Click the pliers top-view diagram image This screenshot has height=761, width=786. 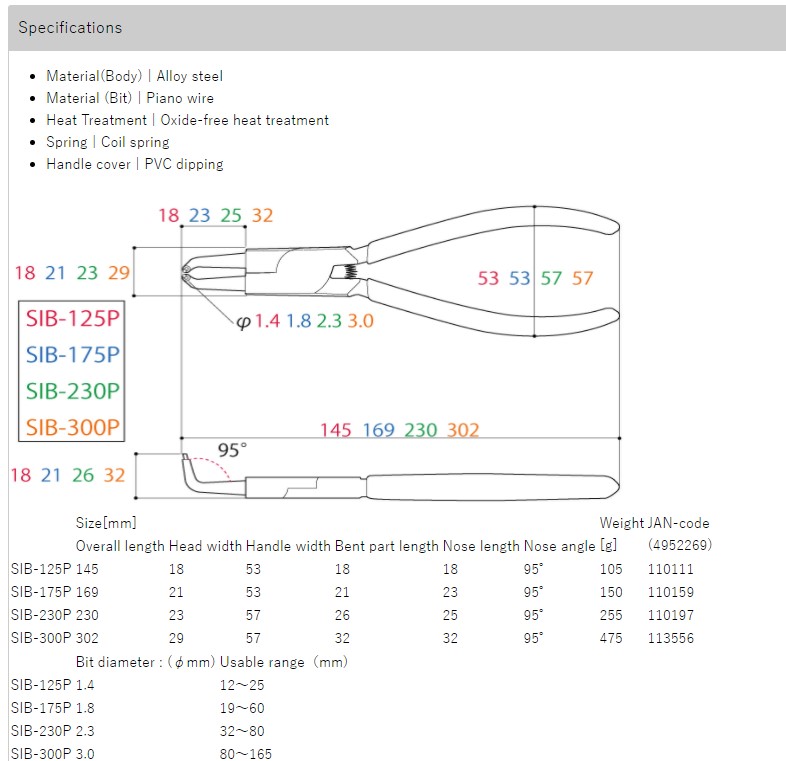[x=400, y=271]
